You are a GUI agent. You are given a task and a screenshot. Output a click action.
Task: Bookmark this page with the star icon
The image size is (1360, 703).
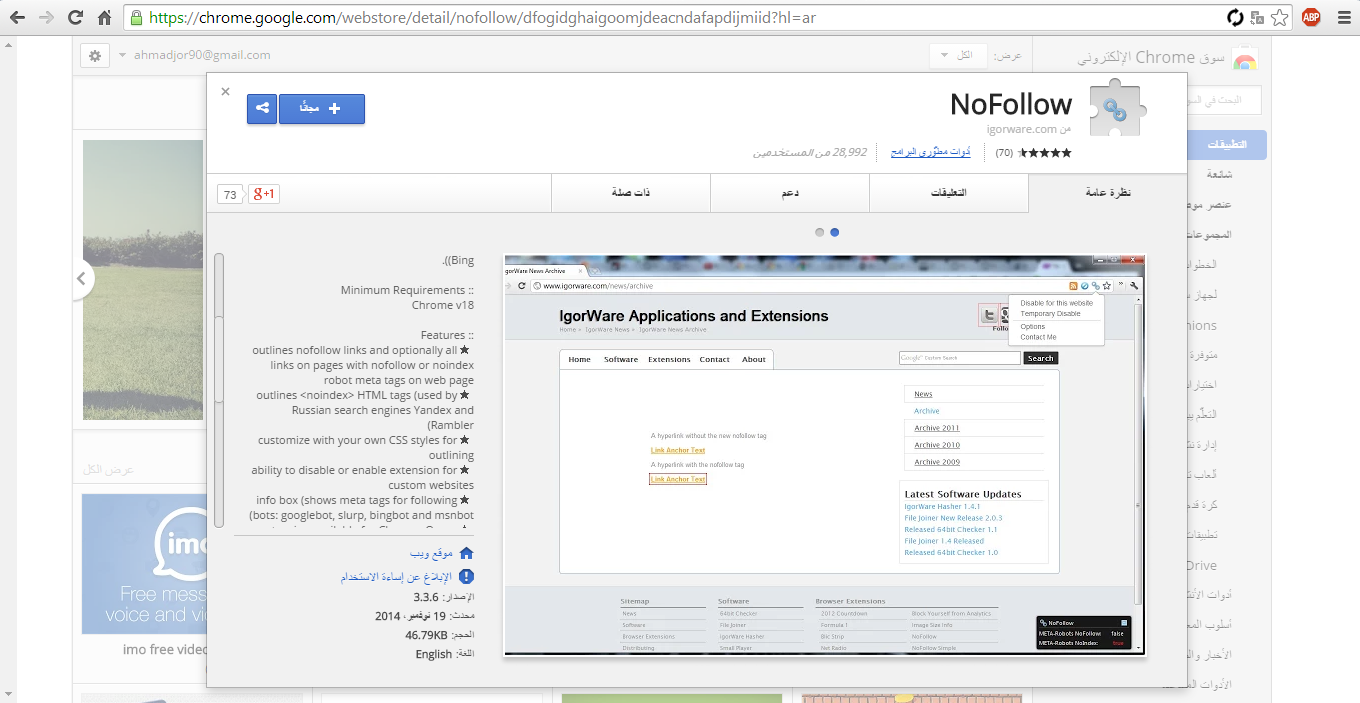pos(1279,18)
